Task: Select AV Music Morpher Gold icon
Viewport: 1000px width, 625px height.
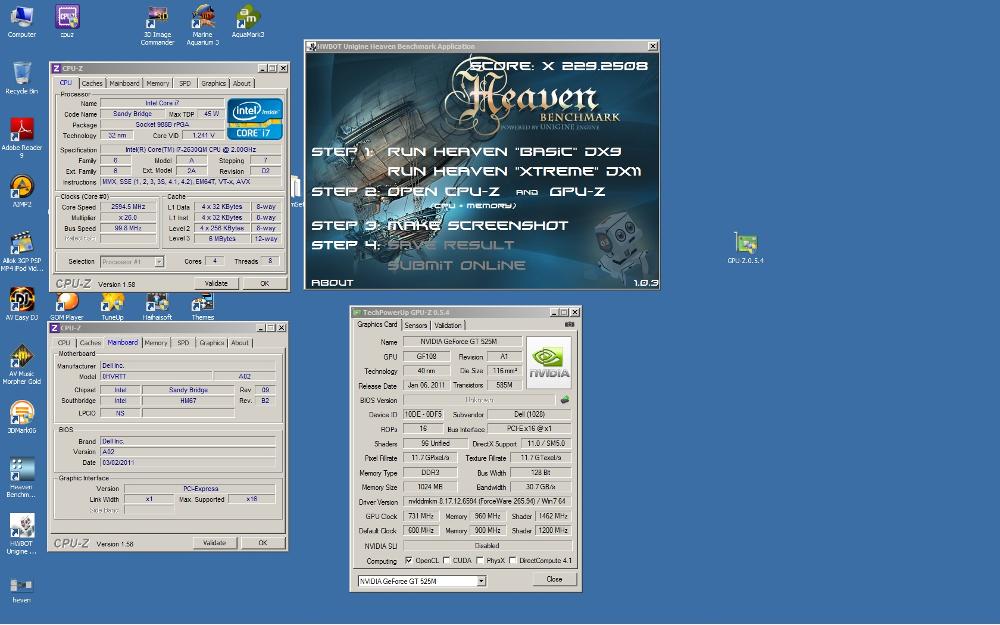Action: pos(22,365)
